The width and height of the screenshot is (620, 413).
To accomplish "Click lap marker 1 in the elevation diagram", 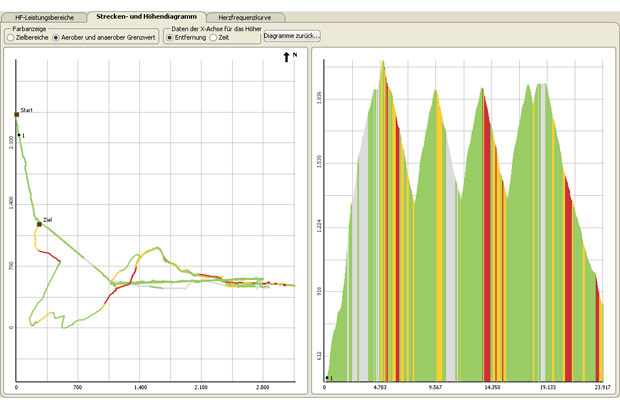I will [328, 378].
